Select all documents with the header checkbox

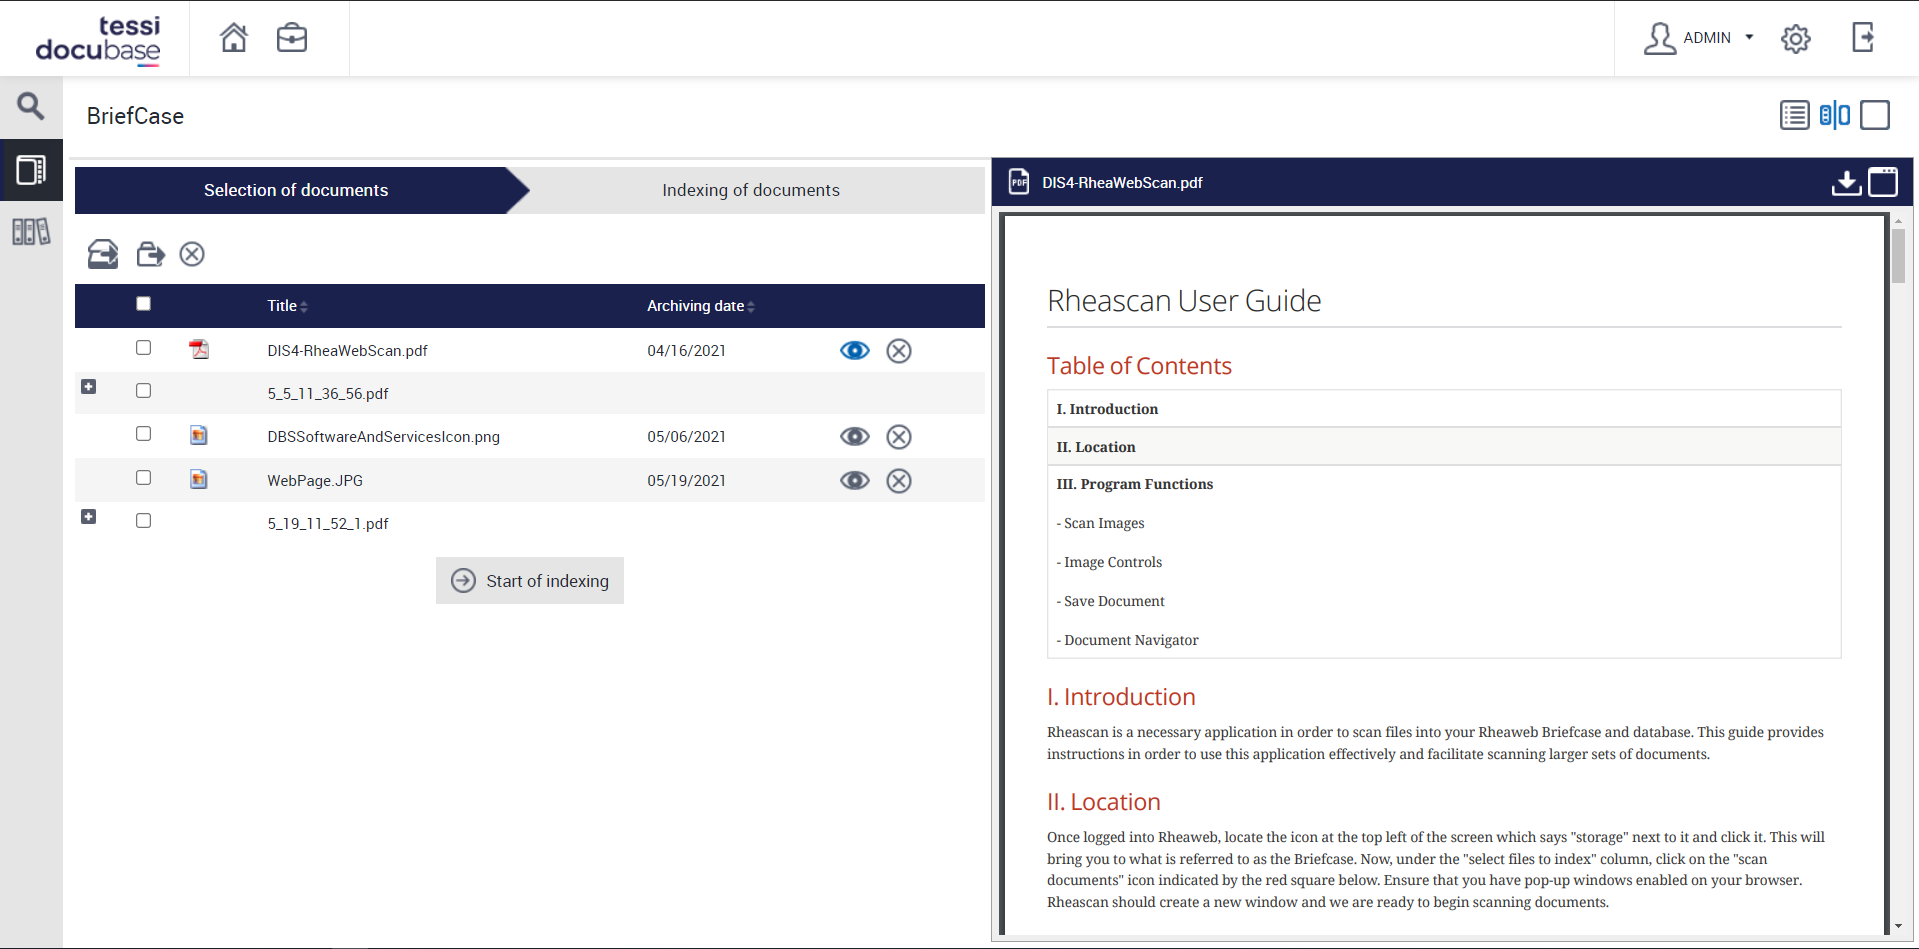click(143, 303)
